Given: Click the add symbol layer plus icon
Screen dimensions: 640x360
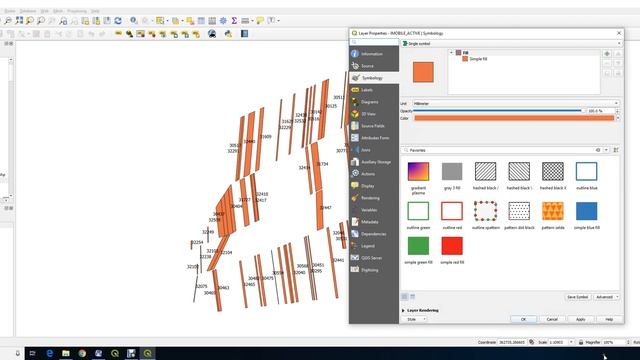Looking at the screenshot, I should [607, 54].
